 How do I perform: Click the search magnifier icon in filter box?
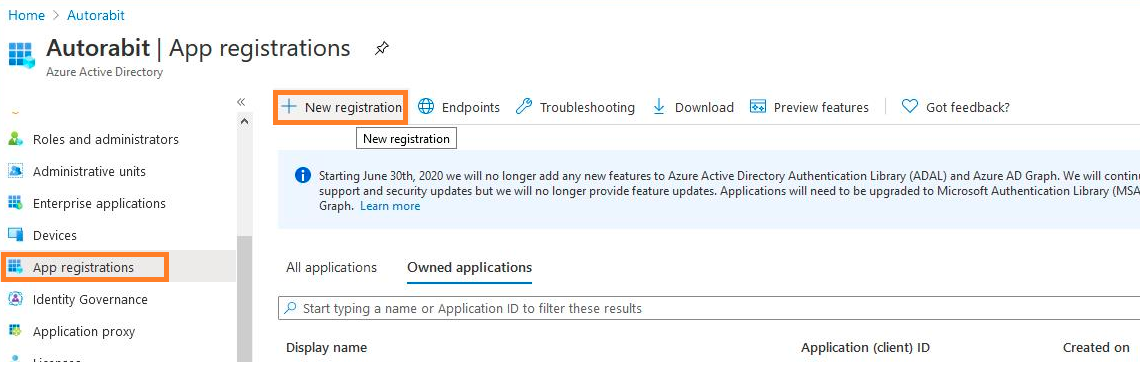290,308
